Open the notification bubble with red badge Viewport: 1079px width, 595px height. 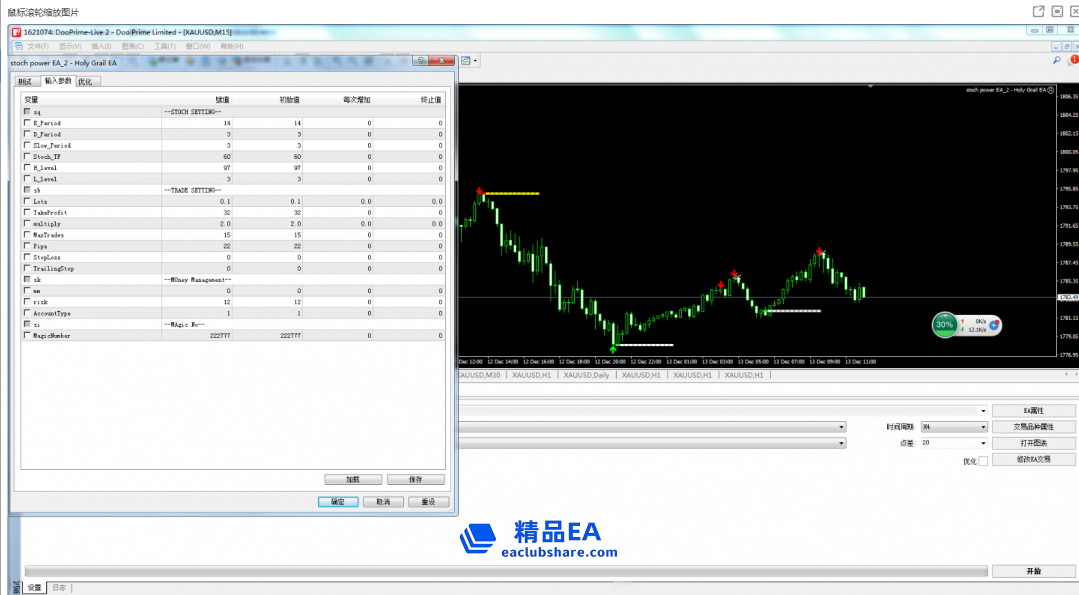(1072, 61)
